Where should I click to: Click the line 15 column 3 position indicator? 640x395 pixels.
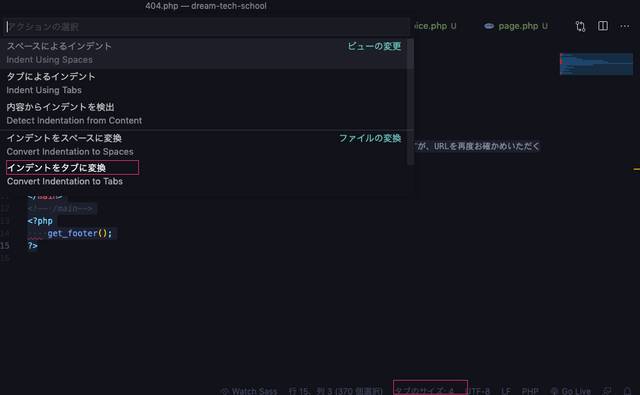tap(335, 391)
